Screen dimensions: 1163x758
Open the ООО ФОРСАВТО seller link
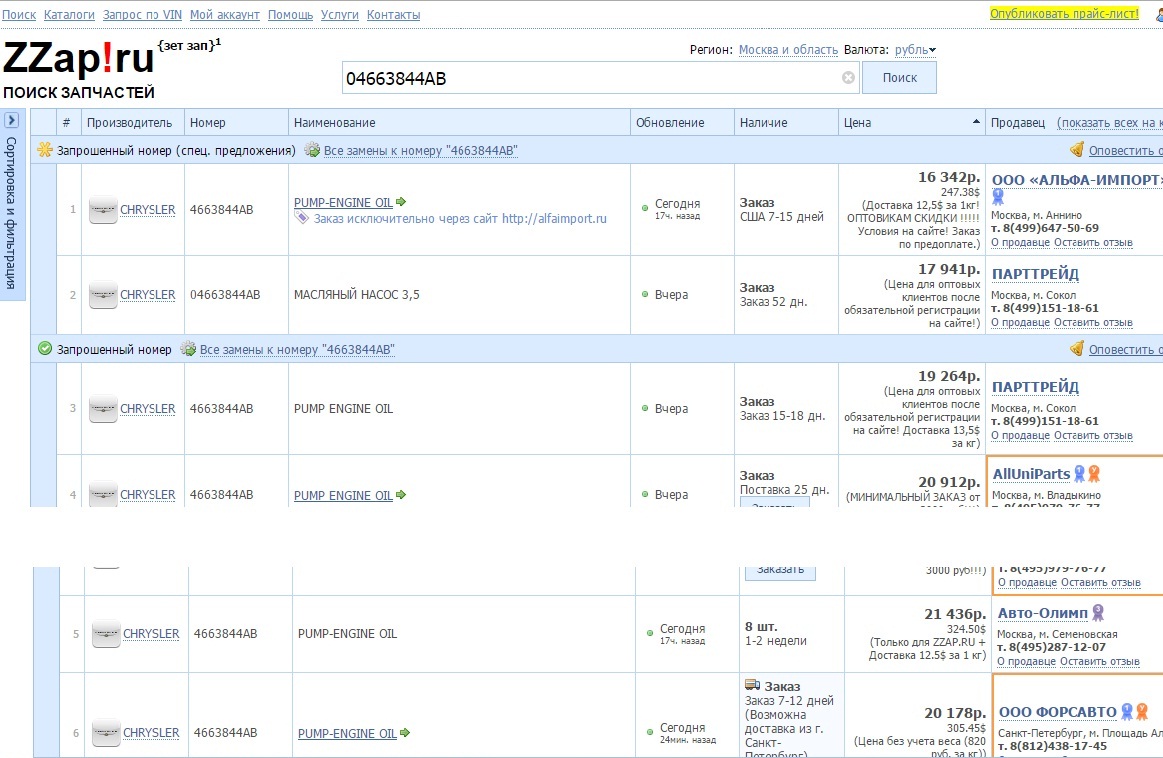[1058, 712]
